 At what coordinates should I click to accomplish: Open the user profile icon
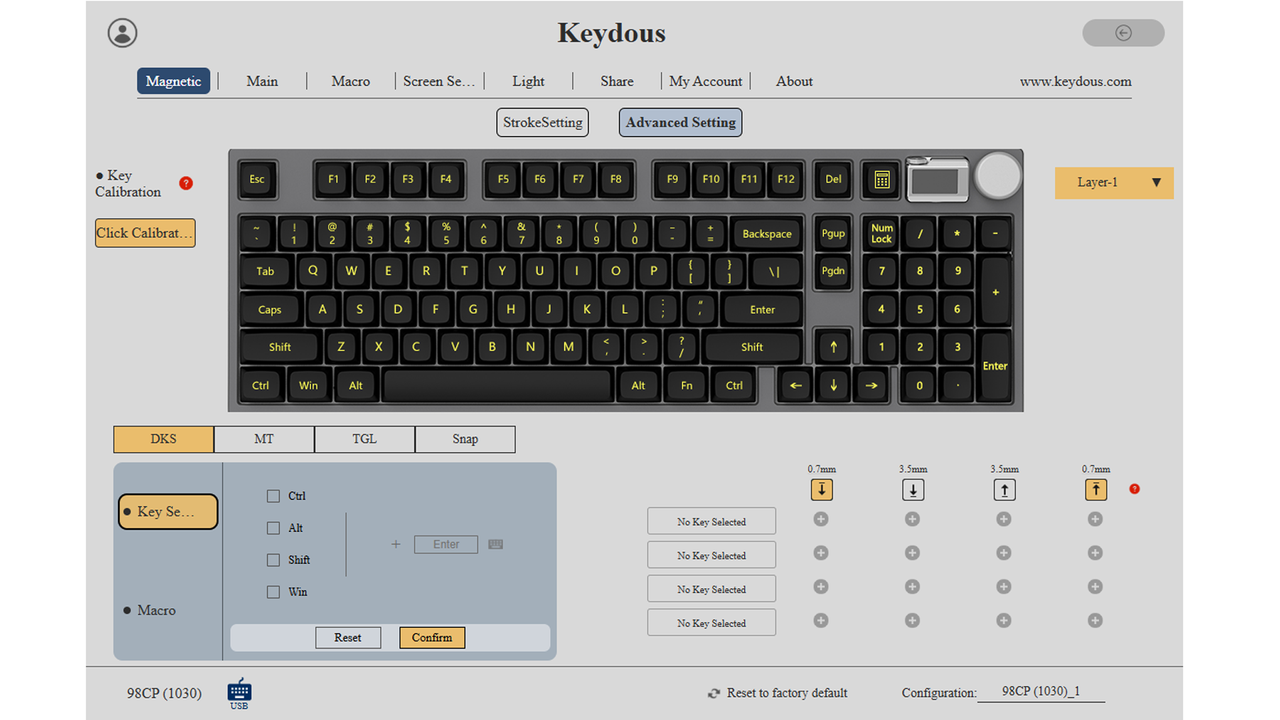122,33
